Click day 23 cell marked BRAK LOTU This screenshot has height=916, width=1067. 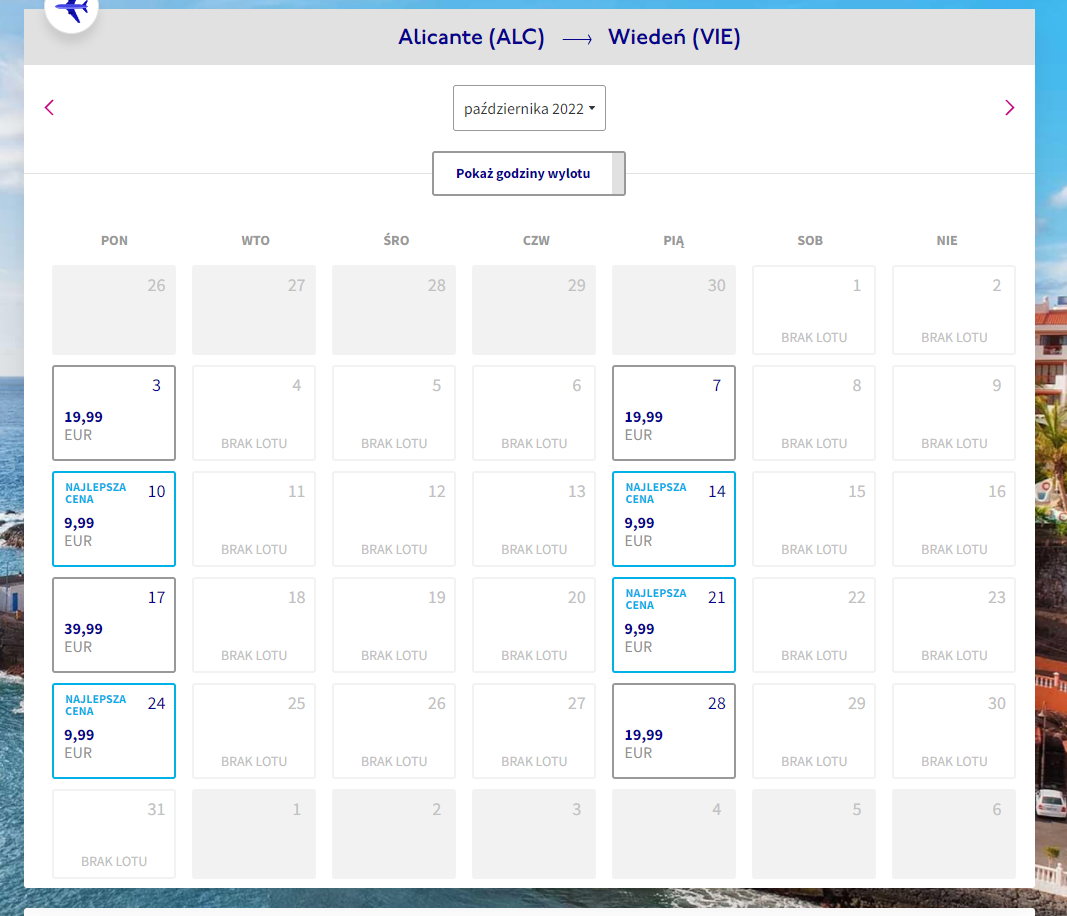pyautogui.click(x=954, y=625)
